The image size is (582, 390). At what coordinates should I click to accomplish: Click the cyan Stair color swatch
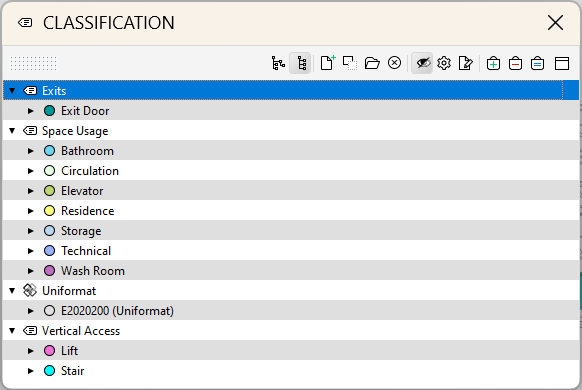coord(49,371)
